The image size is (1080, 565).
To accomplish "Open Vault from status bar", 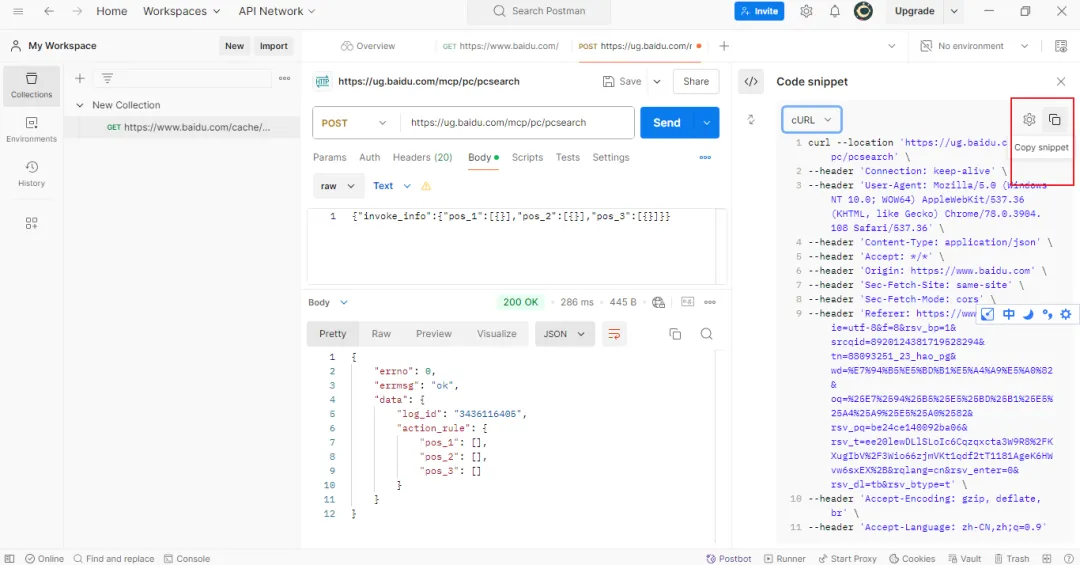I will 964,559.
